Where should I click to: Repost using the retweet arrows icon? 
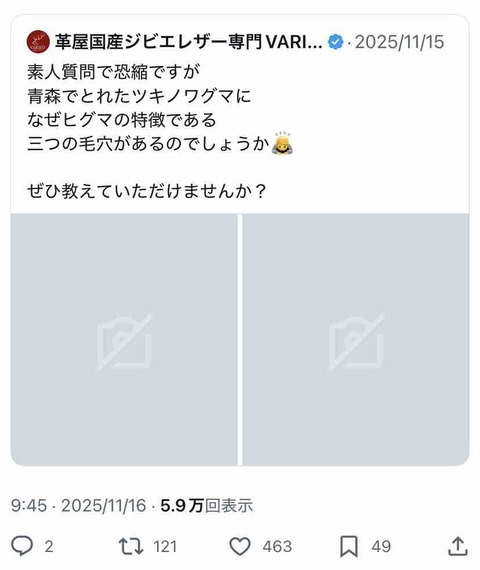[131, 546]
